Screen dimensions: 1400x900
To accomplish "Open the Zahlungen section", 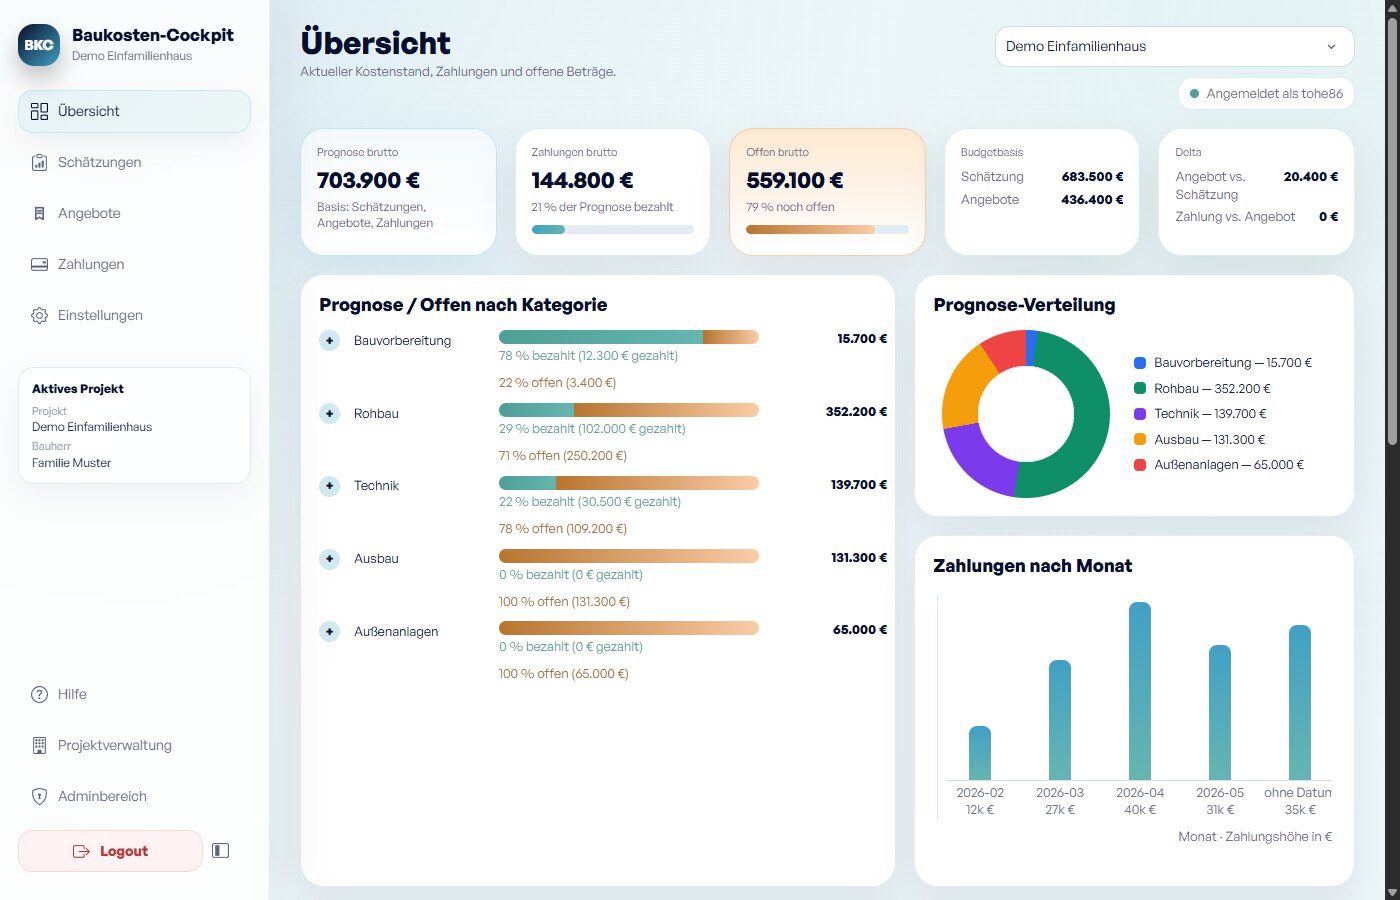I will tap(134, 264).
